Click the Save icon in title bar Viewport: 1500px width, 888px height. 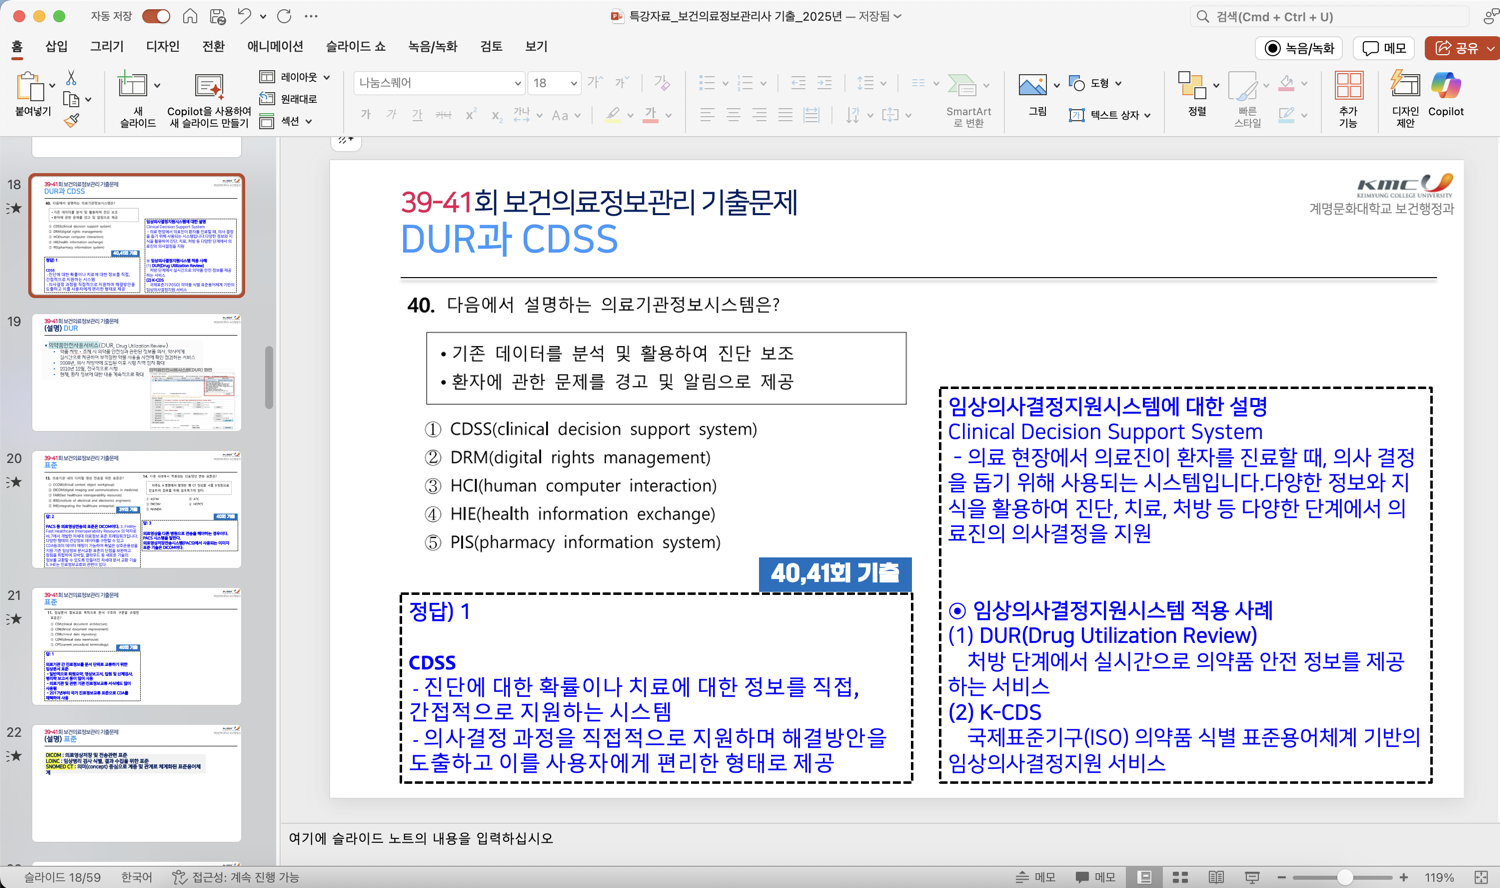tap(217, 16)
